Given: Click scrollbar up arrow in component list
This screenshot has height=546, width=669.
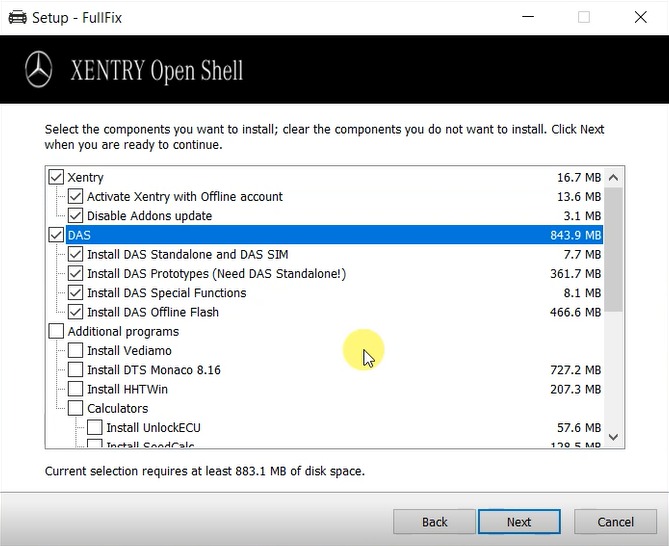Looking at the screenshot, I should (x=614, y=177).
